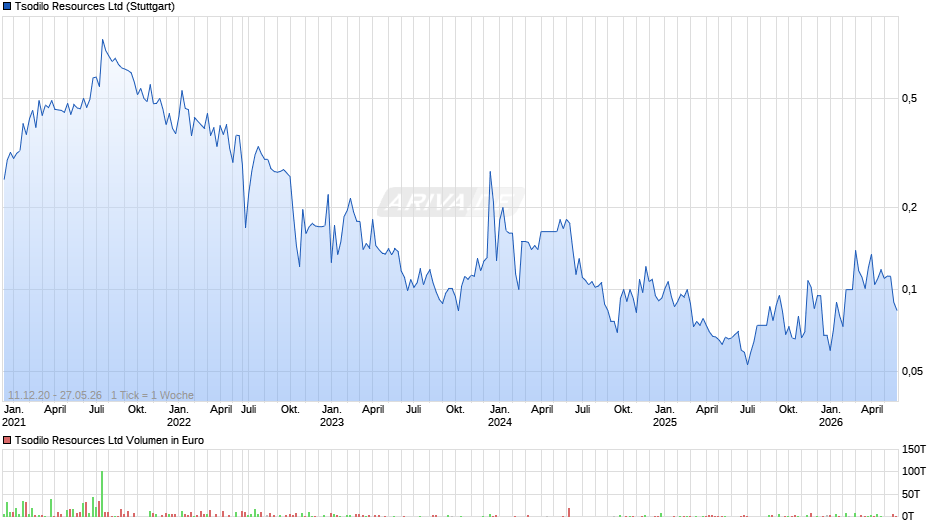Click the title 'Tsodilo Resources Ltd (Stuttgart)'

(95, 7)
